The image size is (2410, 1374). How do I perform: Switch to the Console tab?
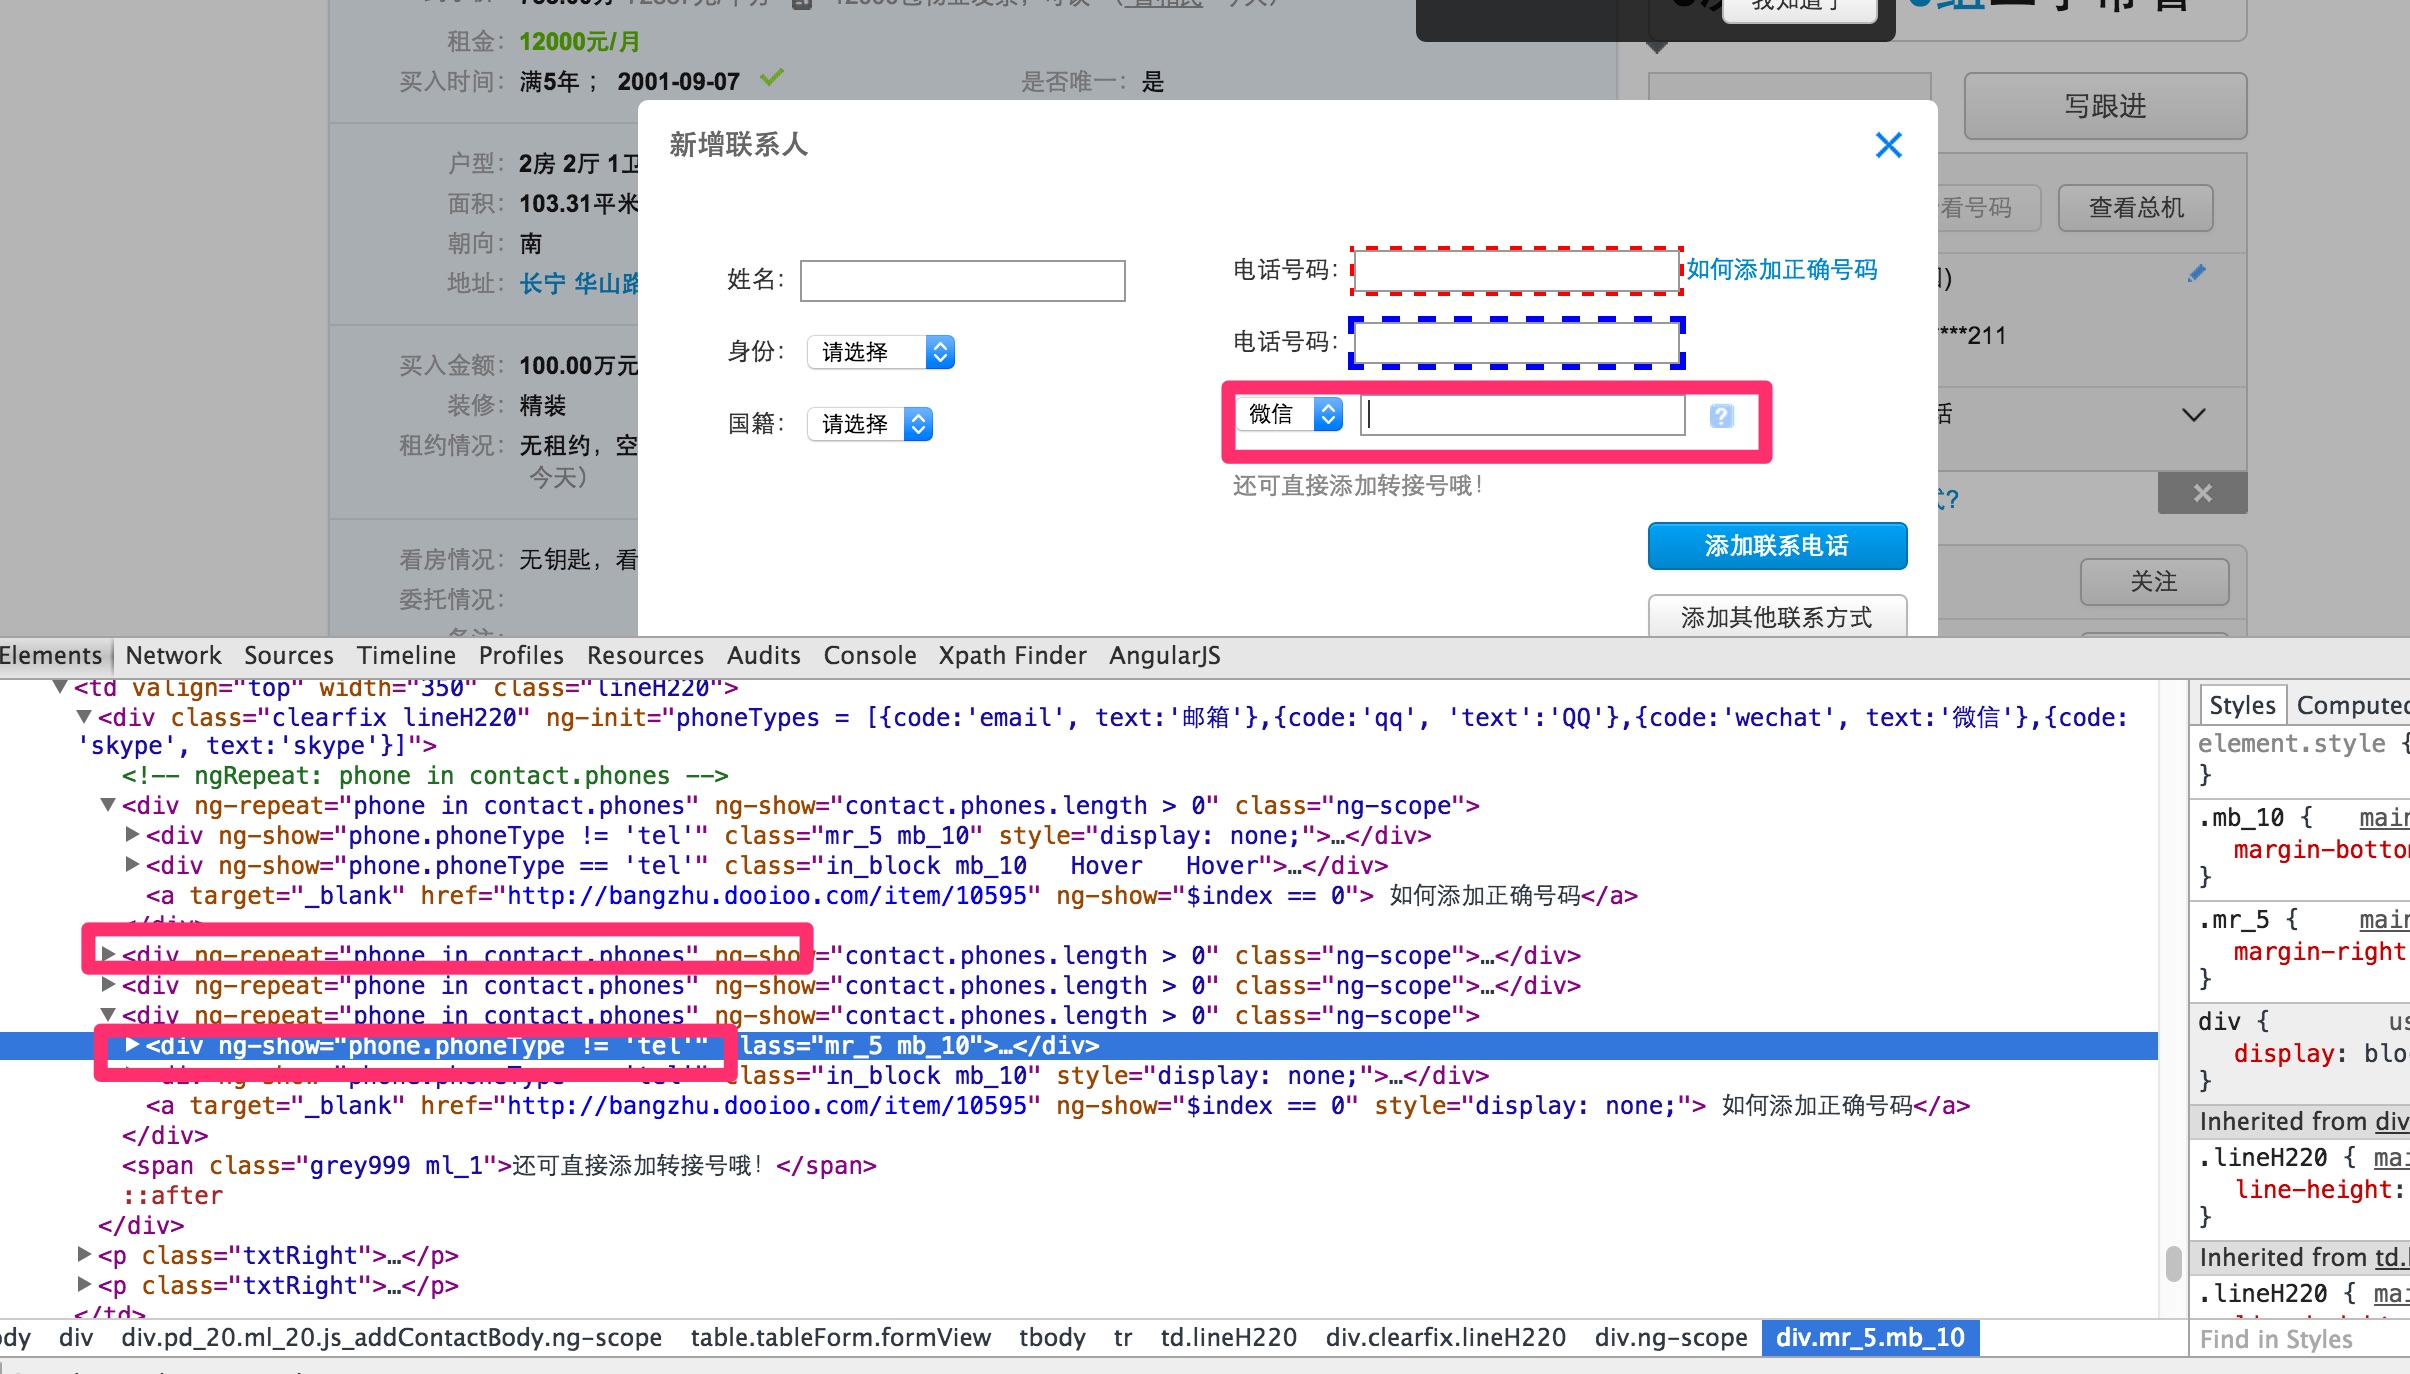tap(870, 656)
